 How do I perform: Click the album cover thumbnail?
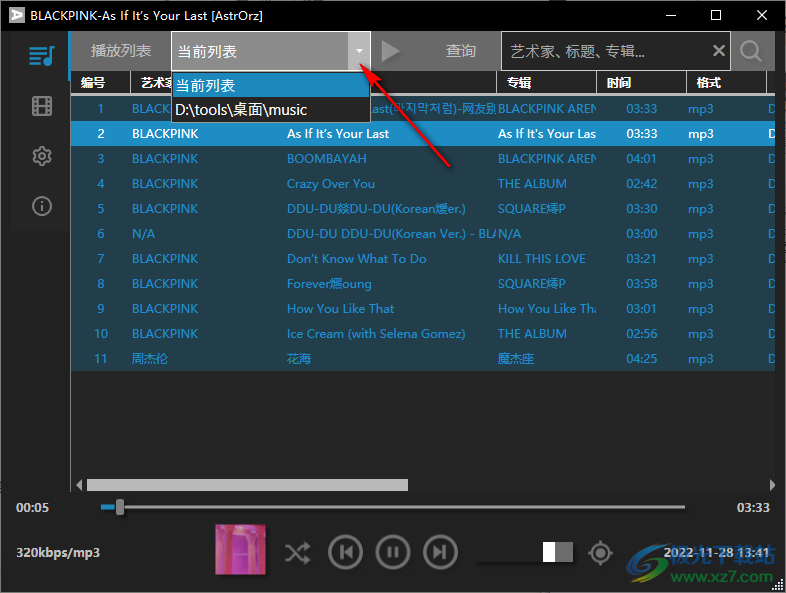pyautogui.click(x=241, y=549)
